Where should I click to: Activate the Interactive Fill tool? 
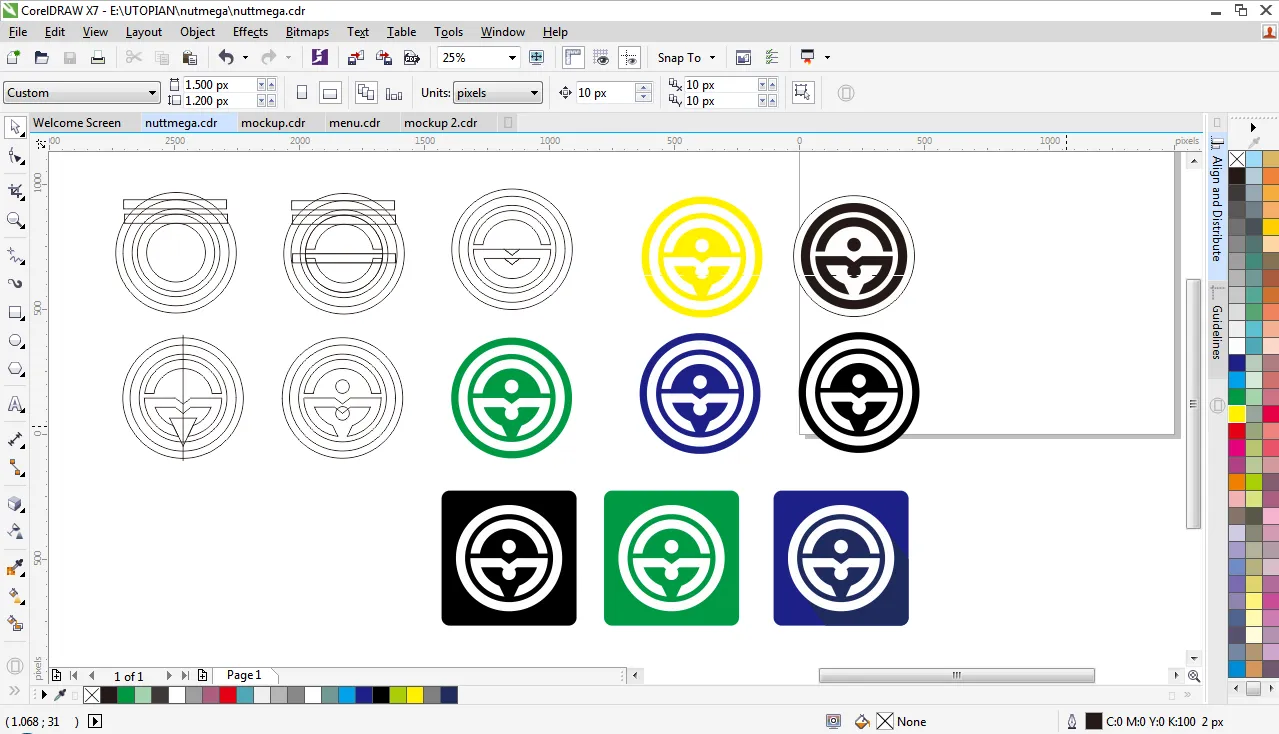coord(15,595)
